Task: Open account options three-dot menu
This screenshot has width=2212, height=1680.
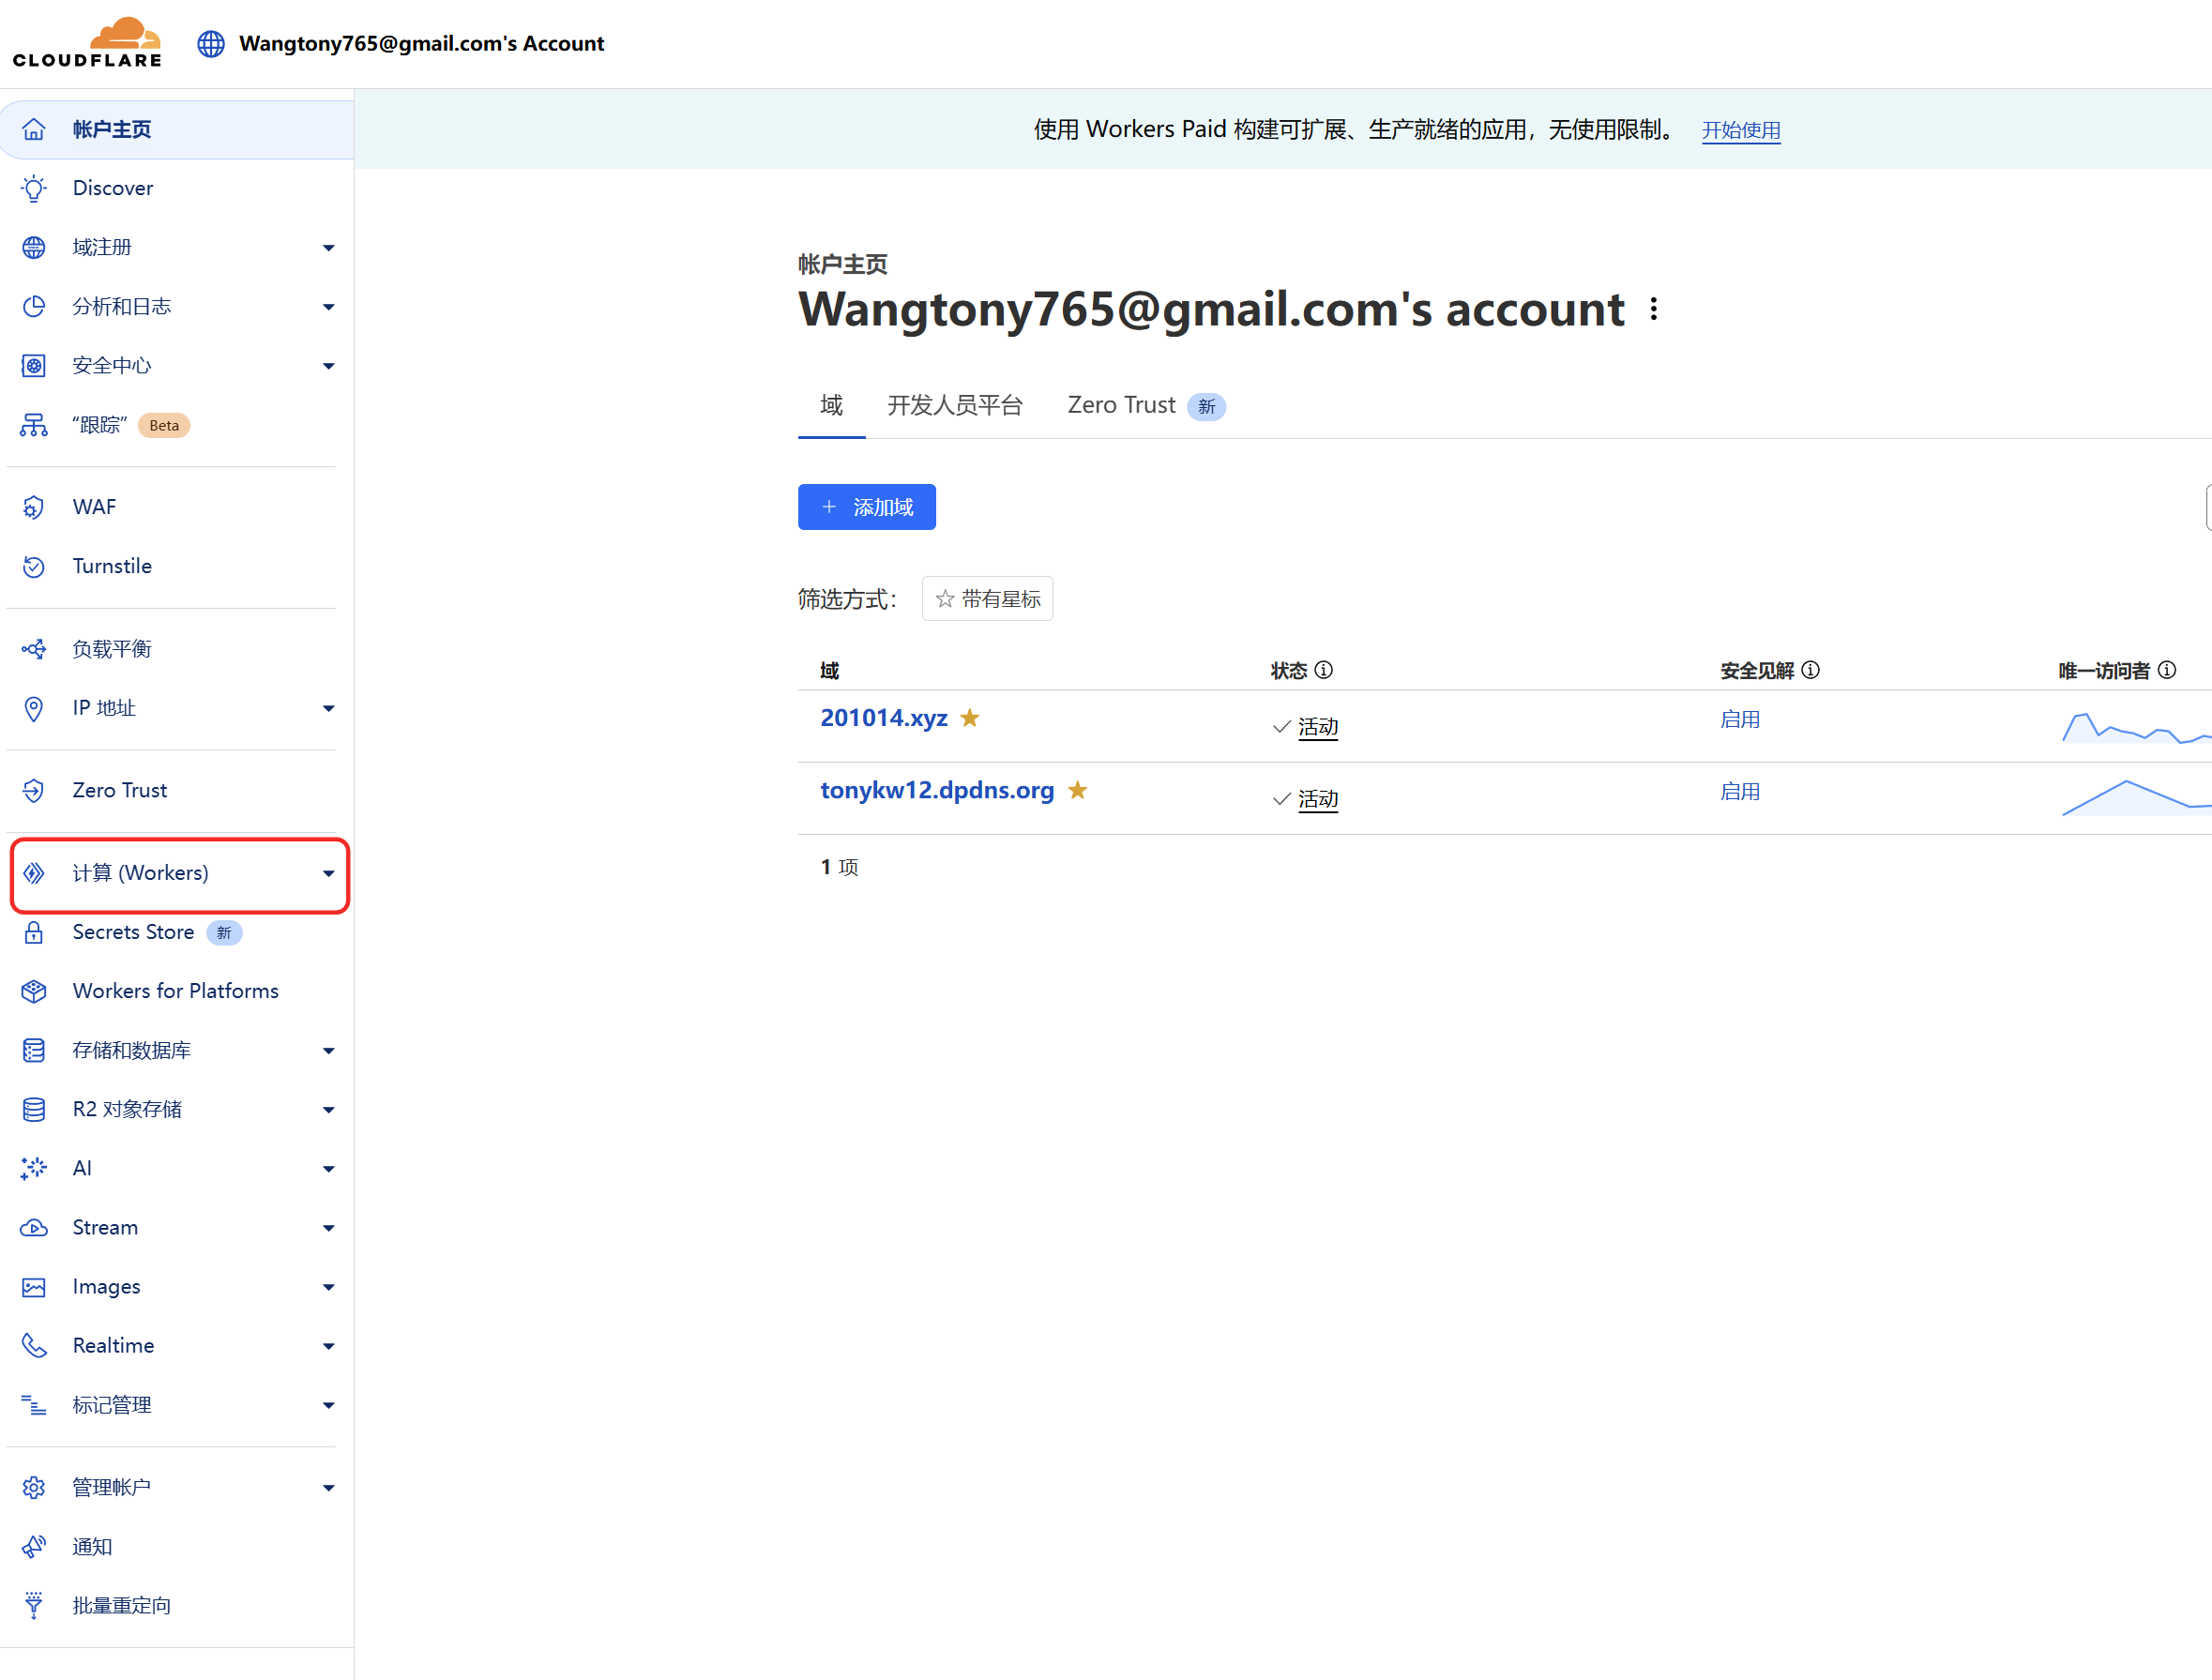Action: 1654,309
